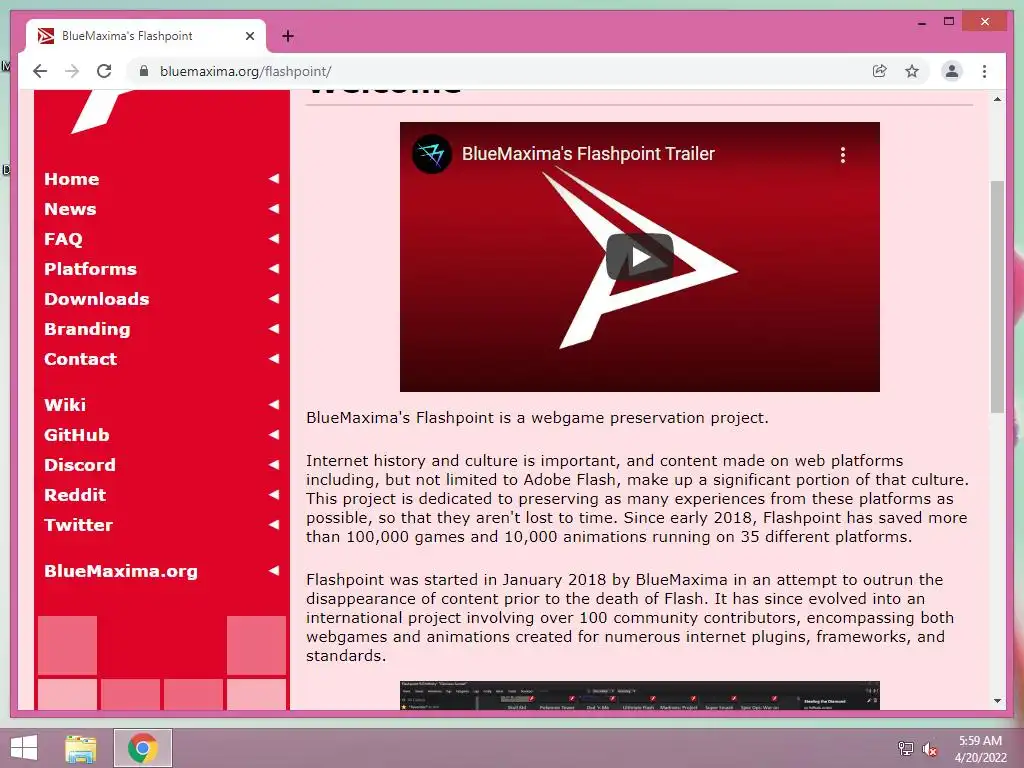Image resolution: width=1024 pixels, height=768 pixels.
Task: Open the Discord sidebar link
Action: point(80,465)
